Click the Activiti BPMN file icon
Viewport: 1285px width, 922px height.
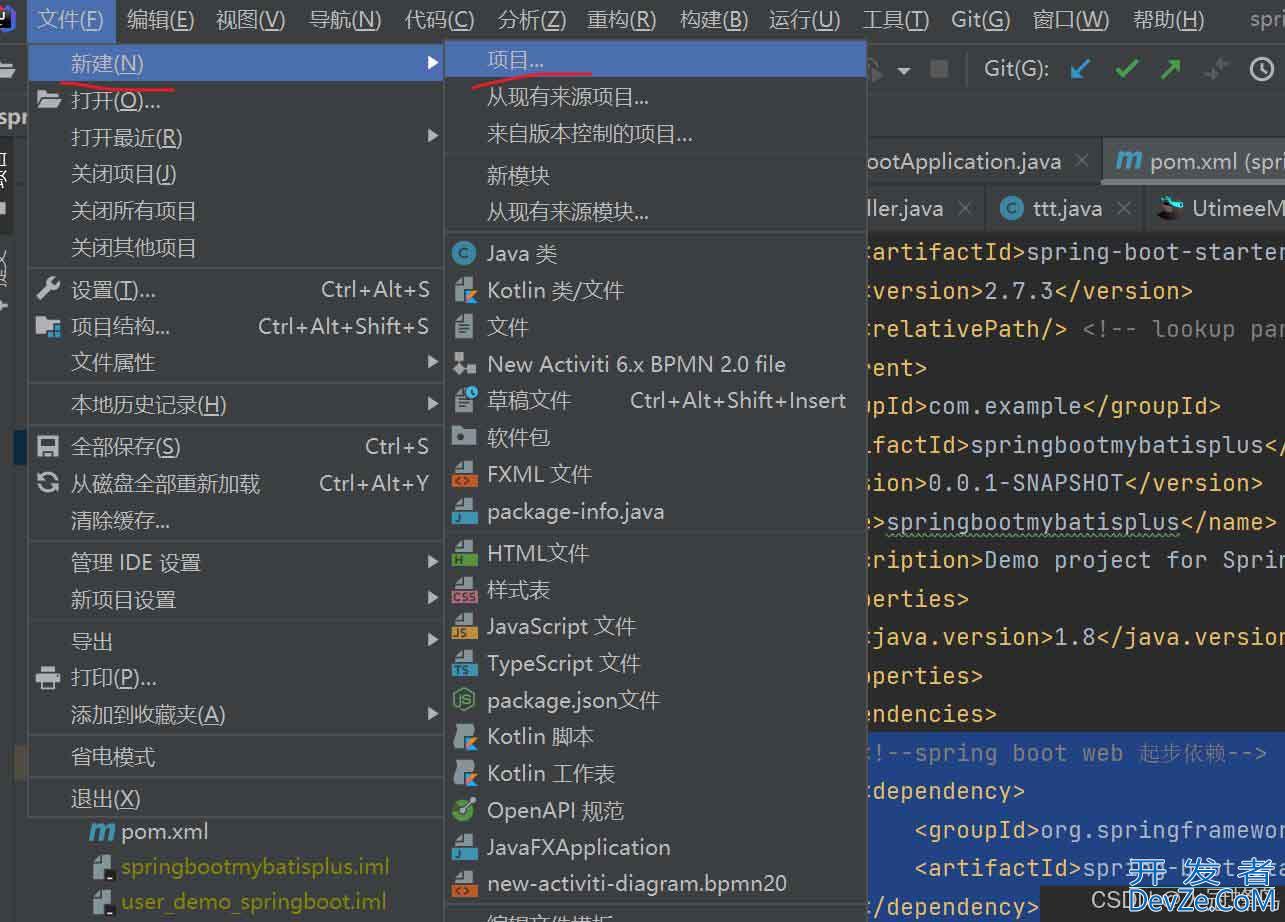(x=465, y=363)
